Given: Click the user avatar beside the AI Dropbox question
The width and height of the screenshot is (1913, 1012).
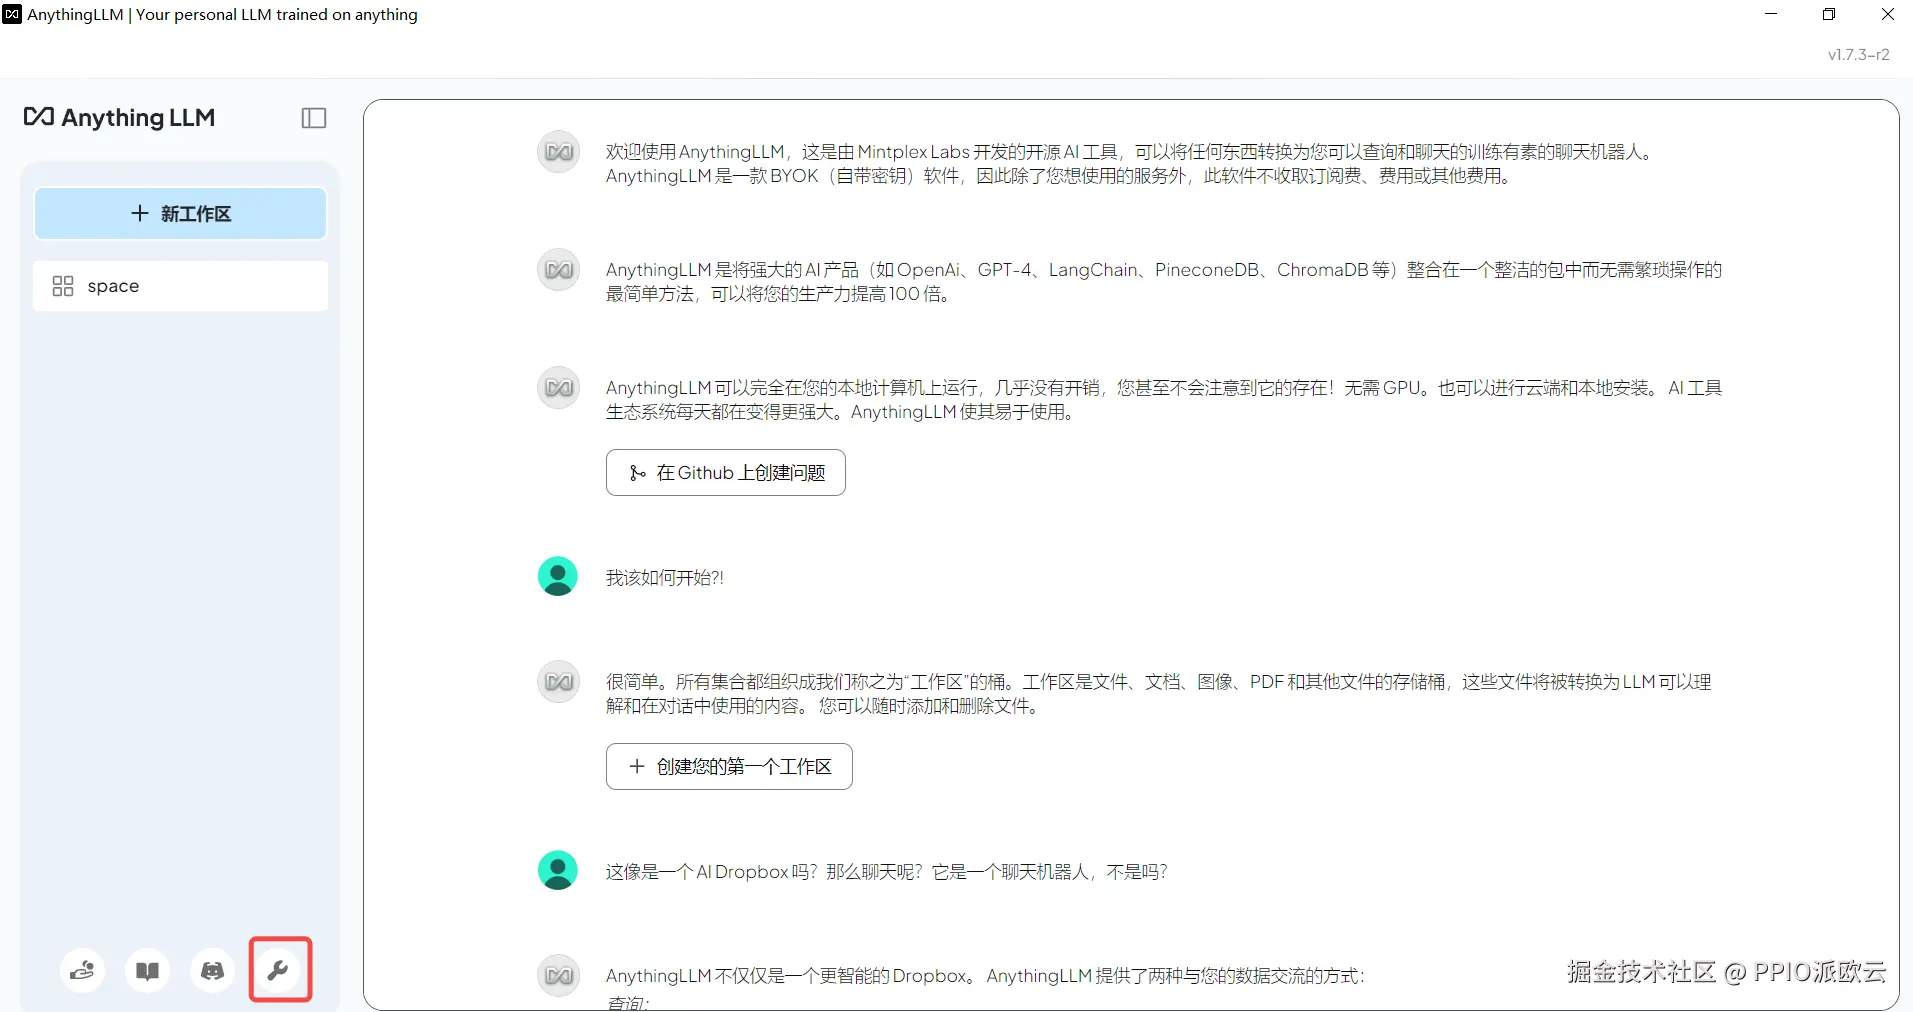Looking at the screenshot, I should click(558, 871).
